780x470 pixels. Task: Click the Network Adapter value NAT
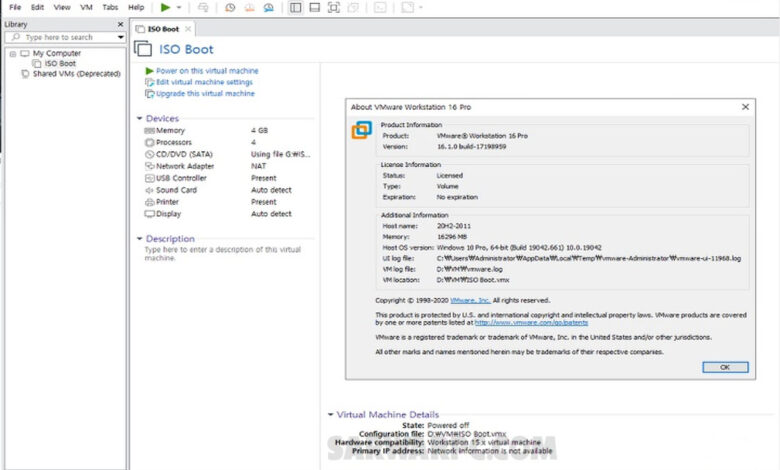(258, 166)
